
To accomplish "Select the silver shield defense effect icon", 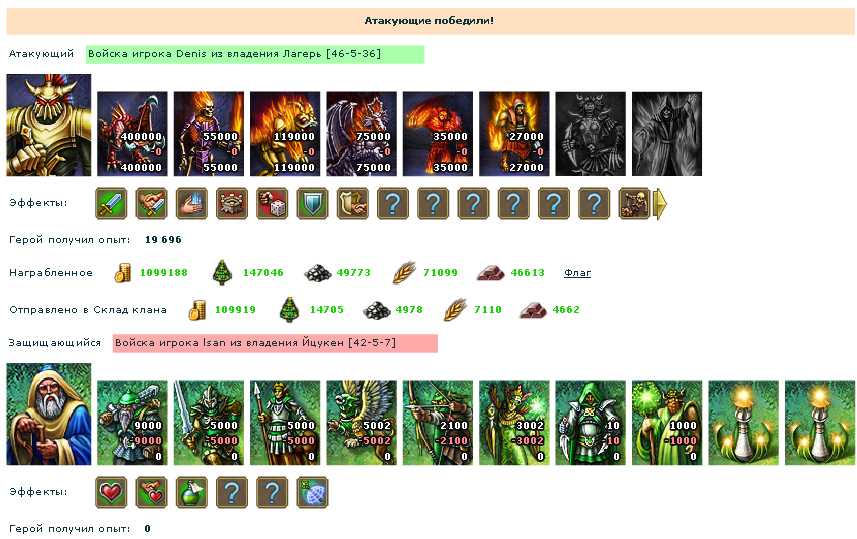I will [313, 203].
